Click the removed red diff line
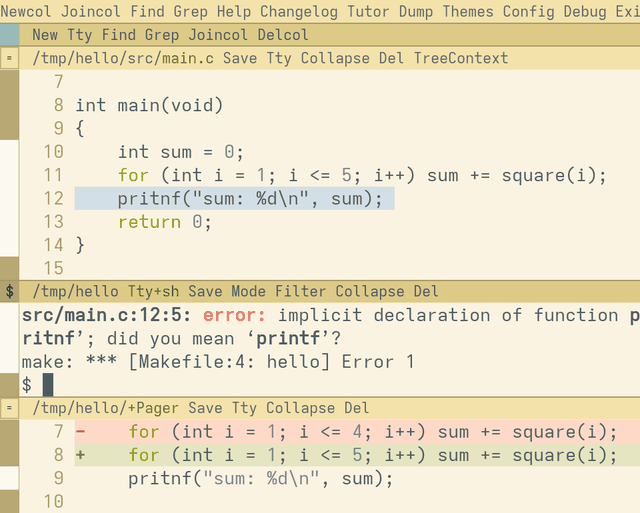The width and height of the screenshot is (640, 513). coord(357,432)
